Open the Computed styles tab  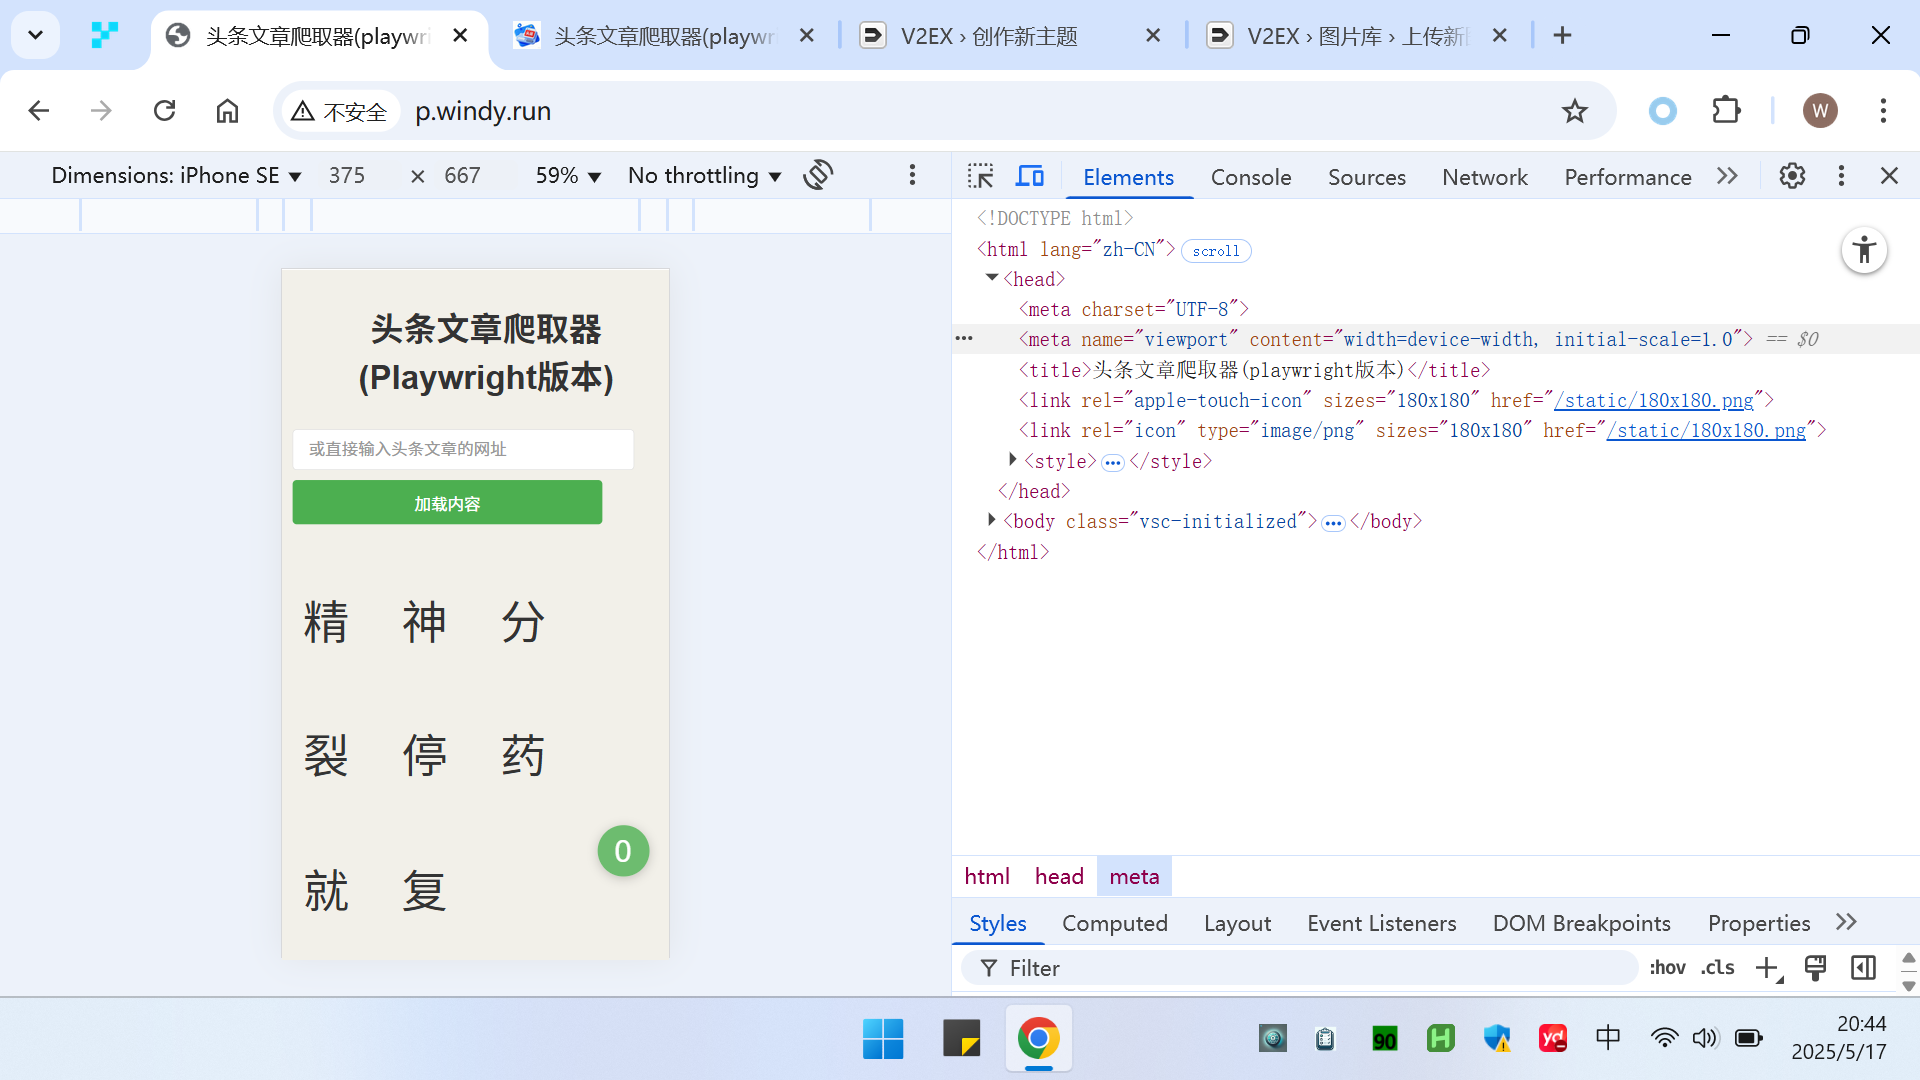point(1114,923)
